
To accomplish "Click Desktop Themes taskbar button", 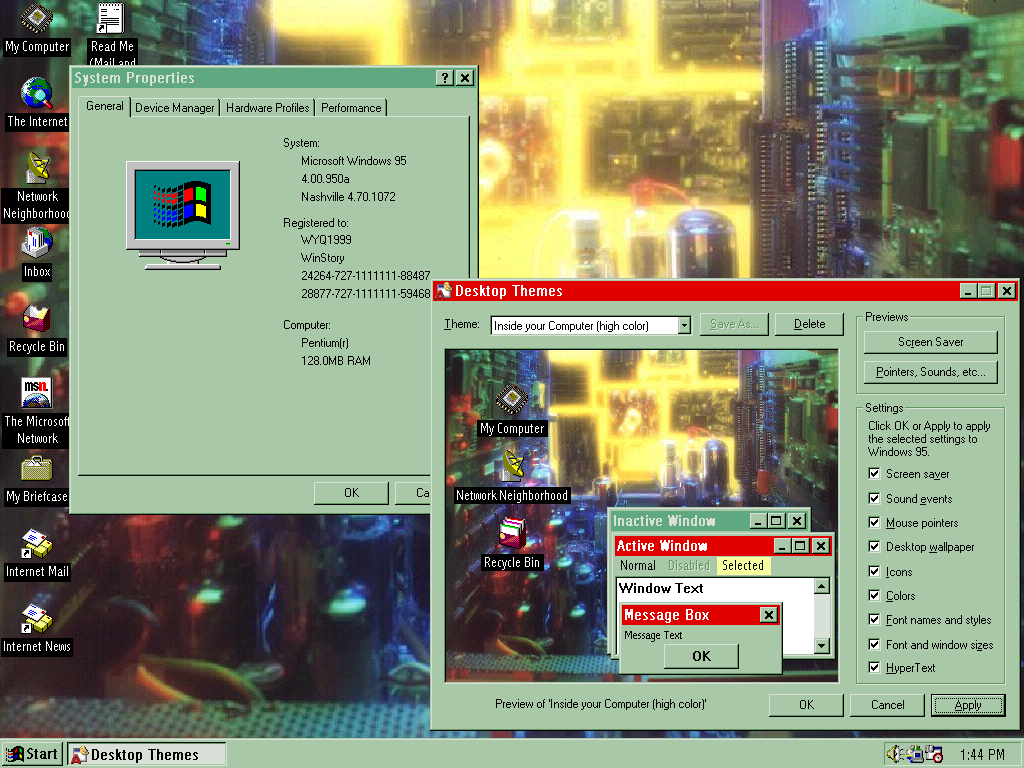I will point(146,754).
